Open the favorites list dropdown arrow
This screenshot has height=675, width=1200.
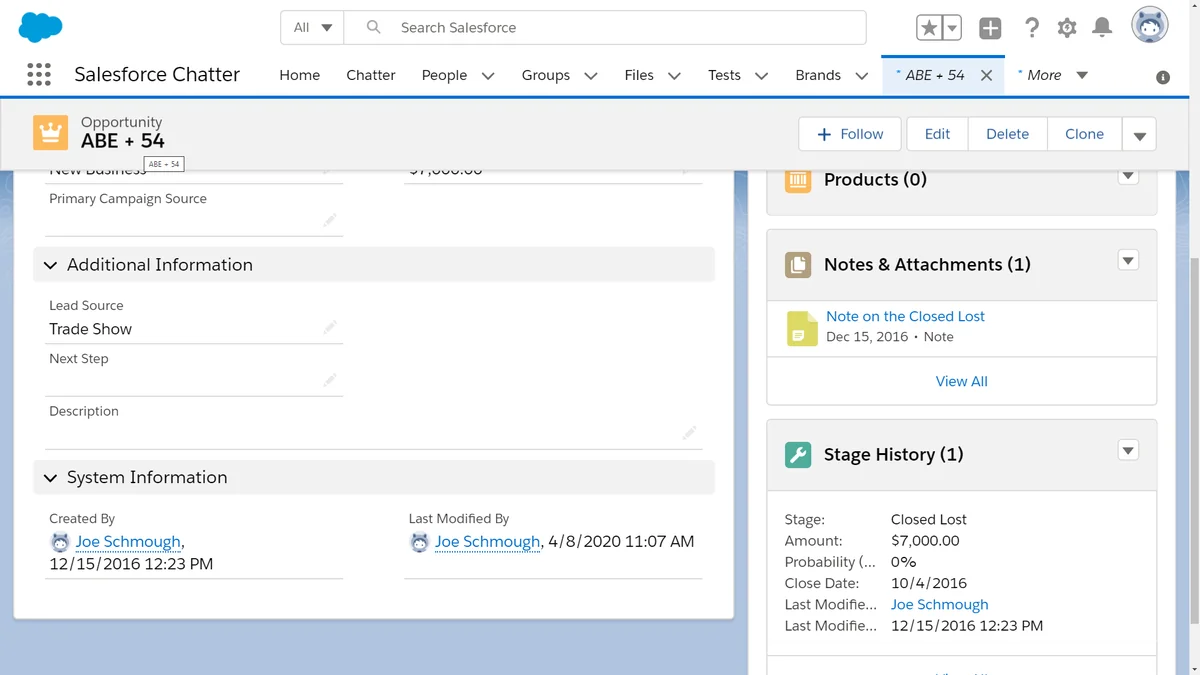click(952, 28)
